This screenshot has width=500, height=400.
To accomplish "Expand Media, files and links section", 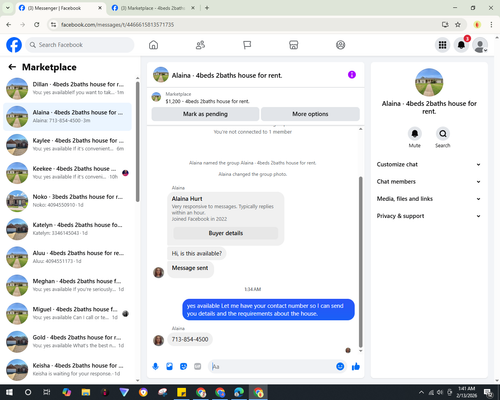I will (x=429, y=199).
